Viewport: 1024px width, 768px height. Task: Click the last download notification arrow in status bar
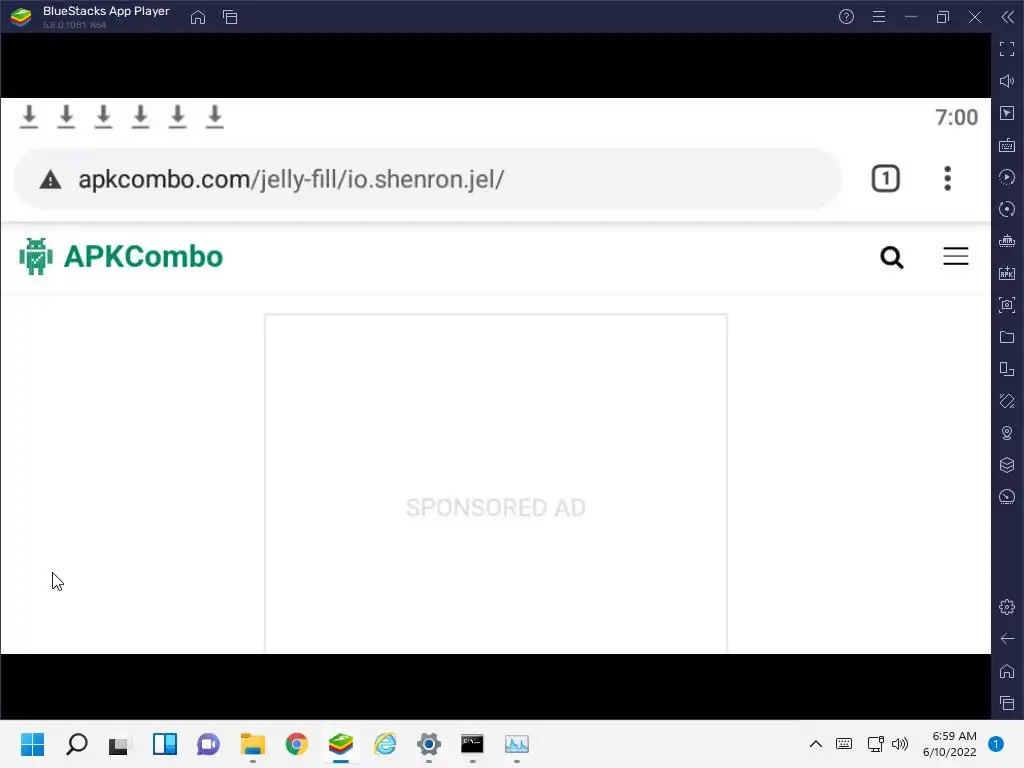point(214,117)
